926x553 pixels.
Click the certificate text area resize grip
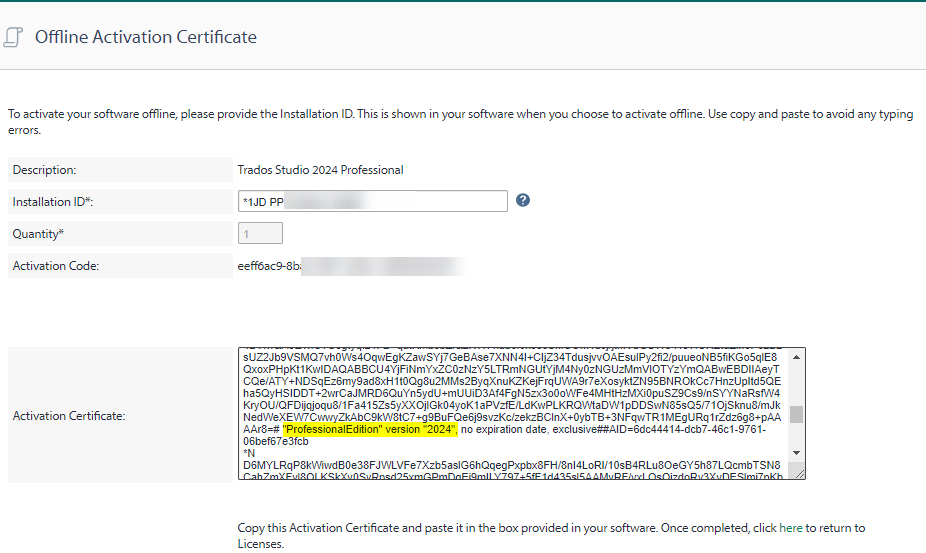click(800, 473)
